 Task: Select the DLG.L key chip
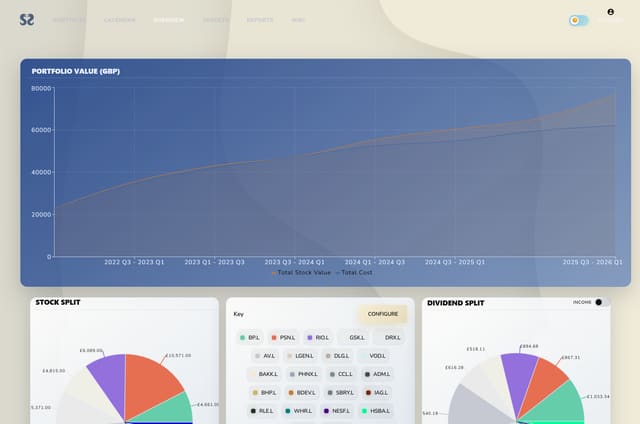338,356
